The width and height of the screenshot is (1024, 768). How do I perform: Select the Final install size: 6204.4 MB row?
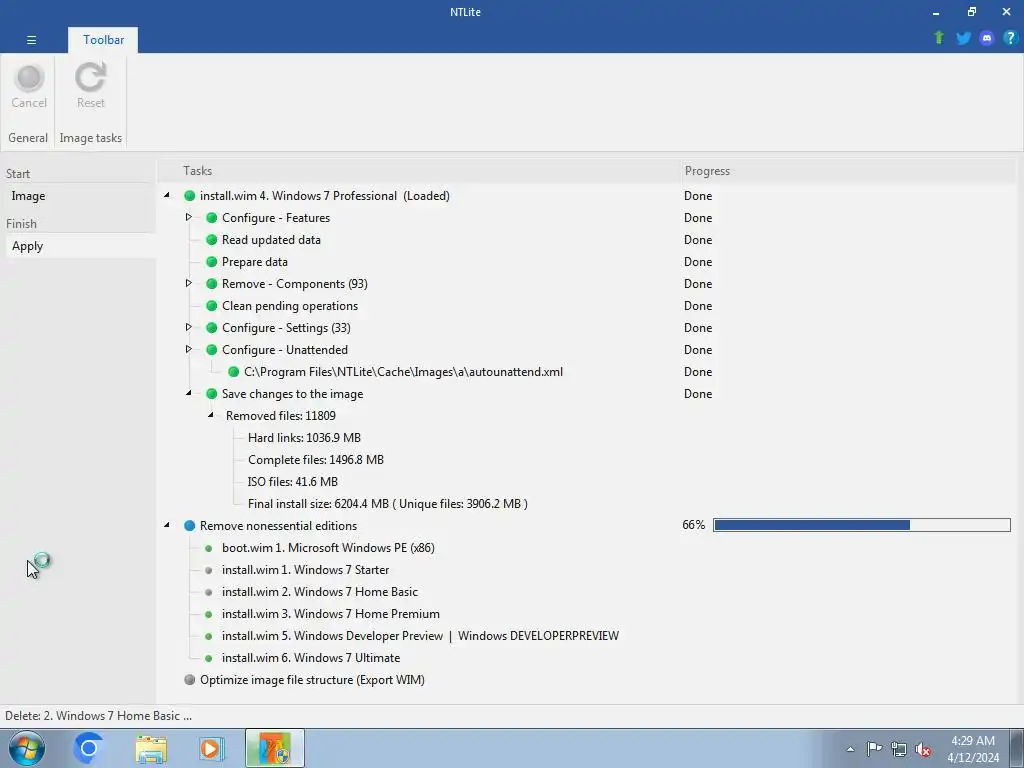pyautogui.click(x=388, y=504)
